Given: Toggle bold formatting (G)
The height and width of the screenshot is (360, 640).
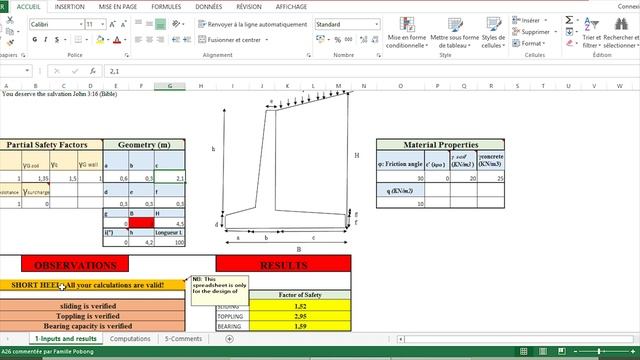Looking at the screenshot, I should click(x=35, y=40).
